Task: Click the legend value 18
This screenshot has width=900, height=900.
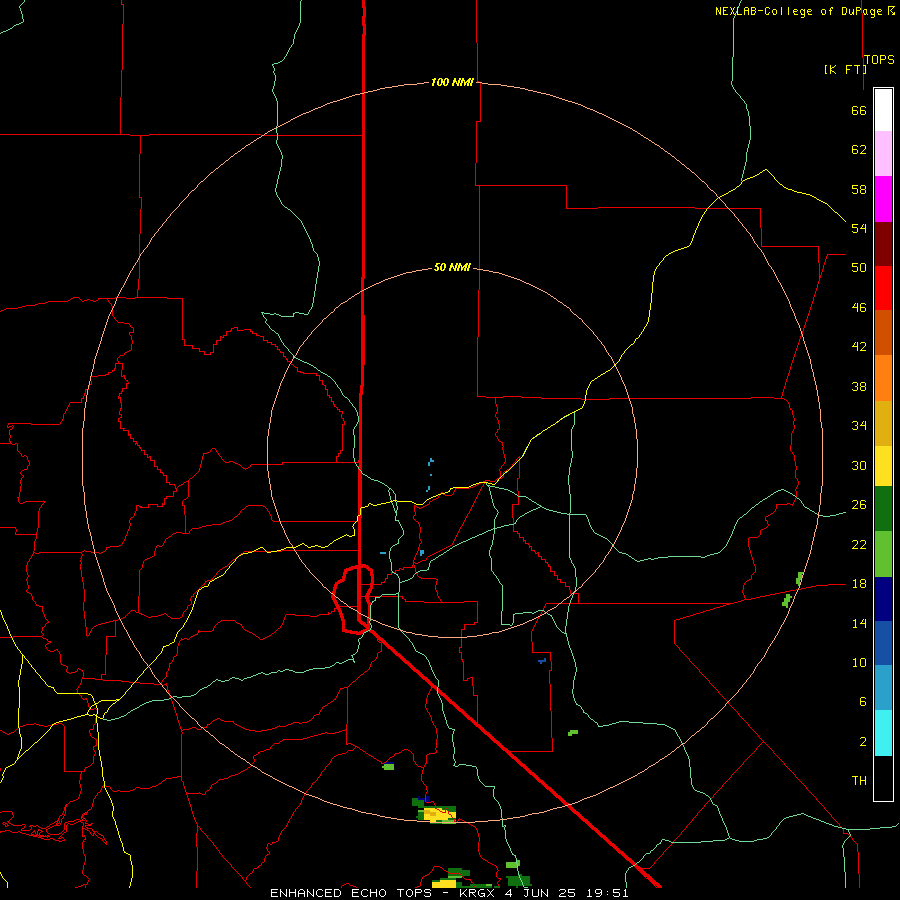Action: [x=859, y=583]
